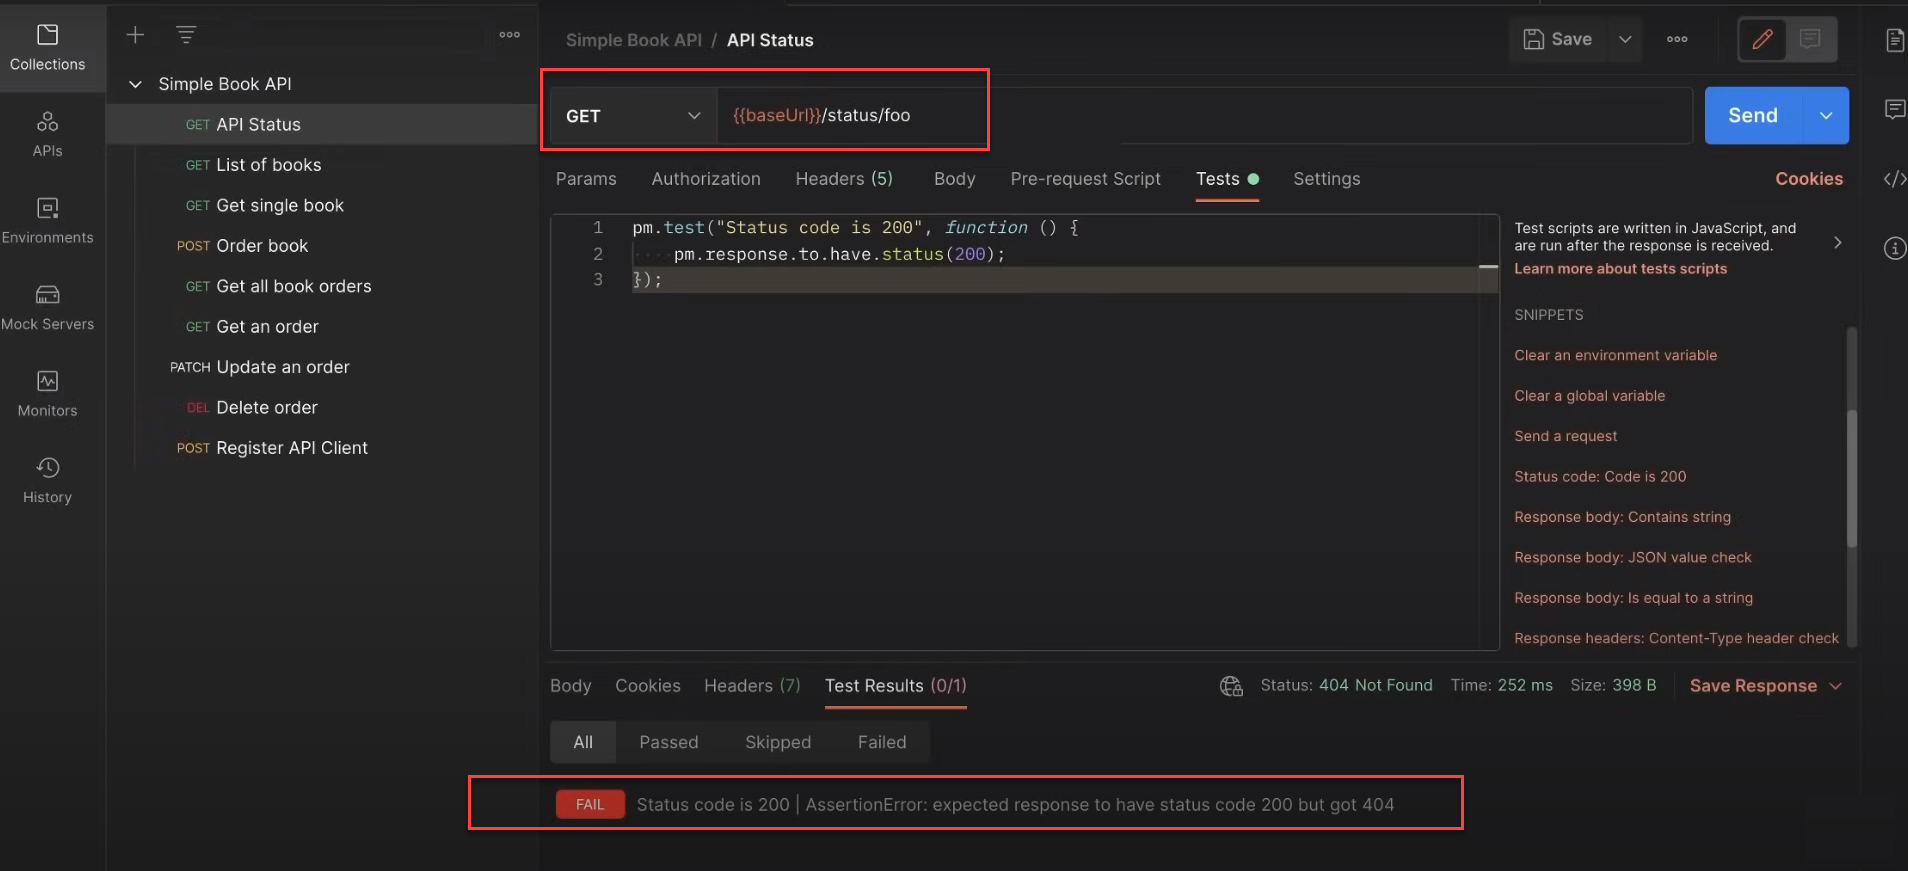
Task: Switch to the Settings tab
Action: coord(1326,179)
